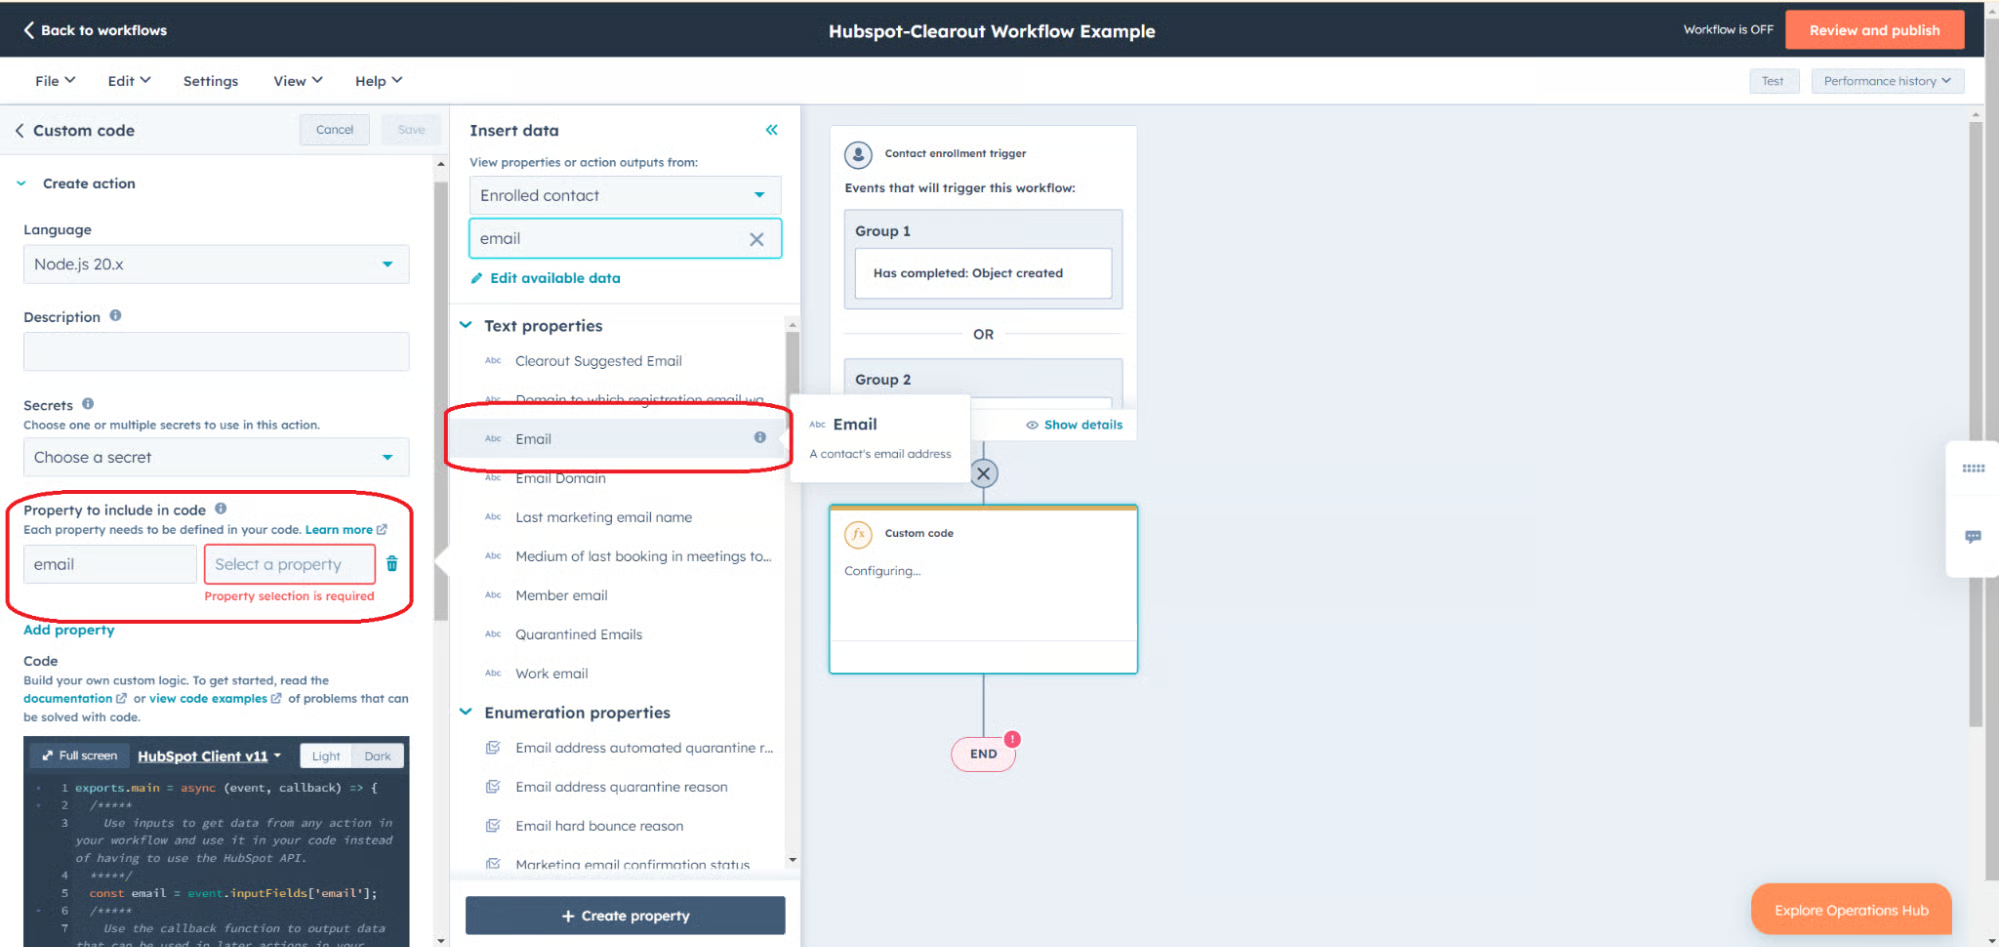Switch the code editor theme to Light
This screenshot has width=1999, height=947.
325,755
